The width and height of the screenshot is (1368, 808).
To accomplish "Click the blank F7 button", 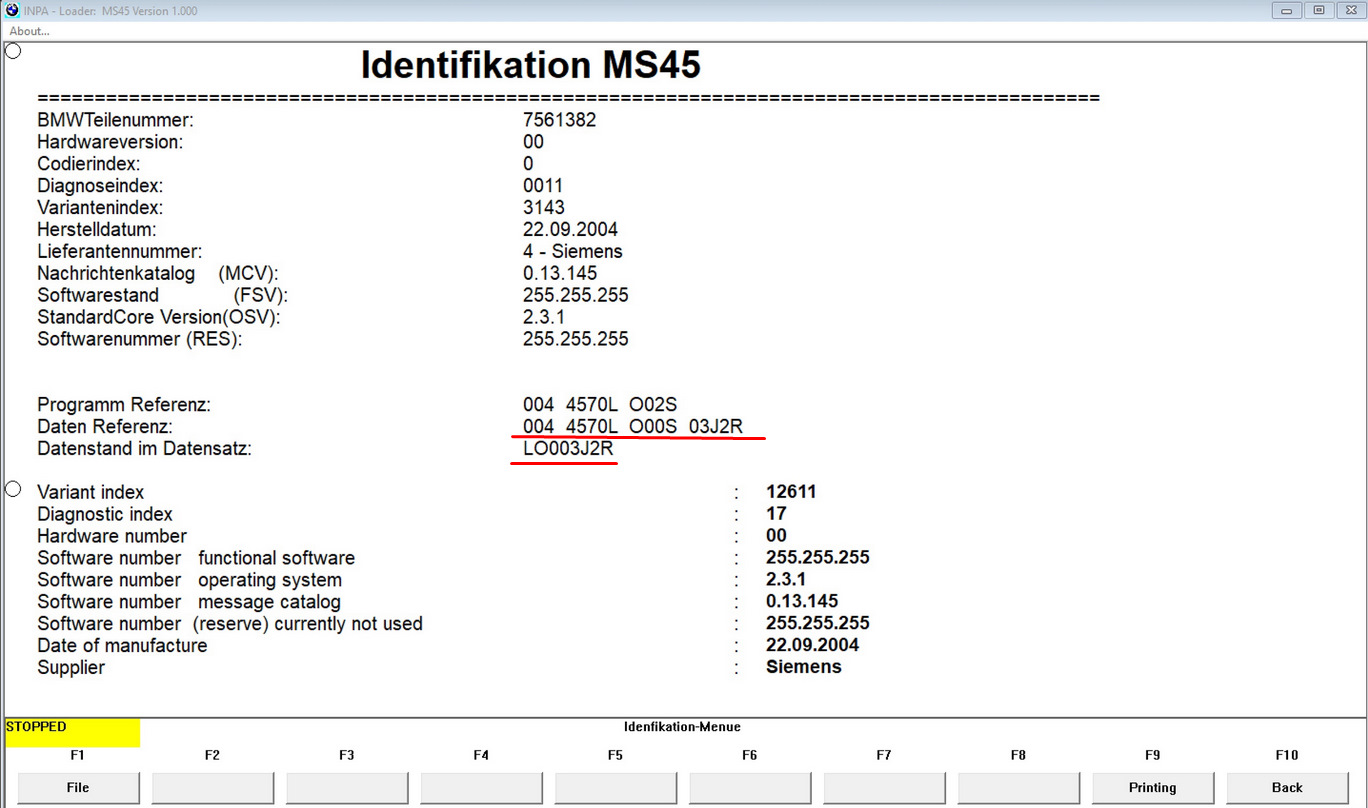I will pos(884,788).
